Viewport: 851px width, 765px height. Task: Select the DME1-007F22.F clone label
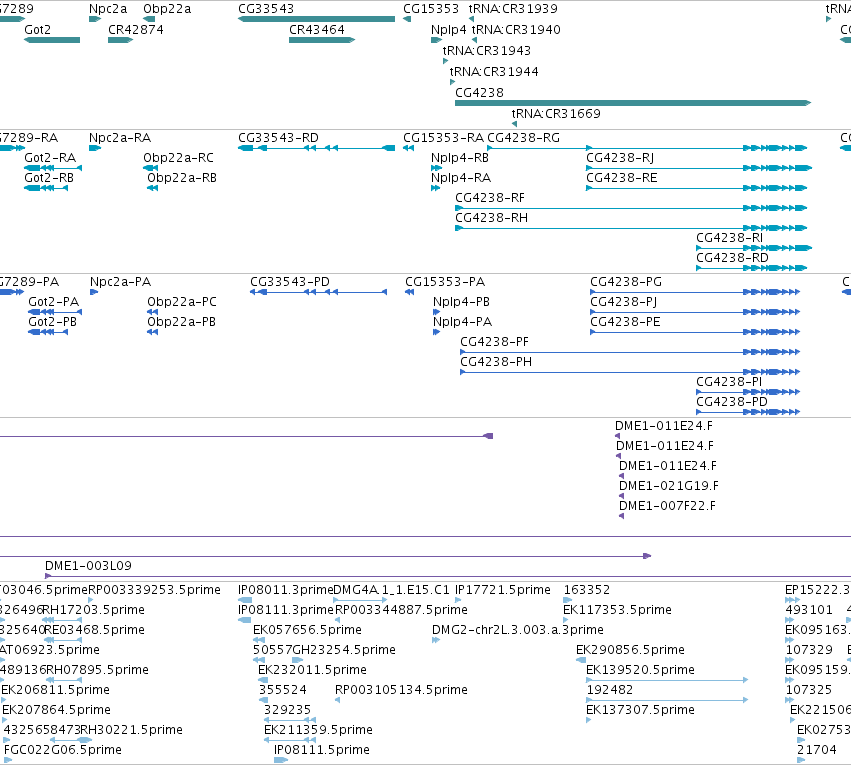pos(668,506)
